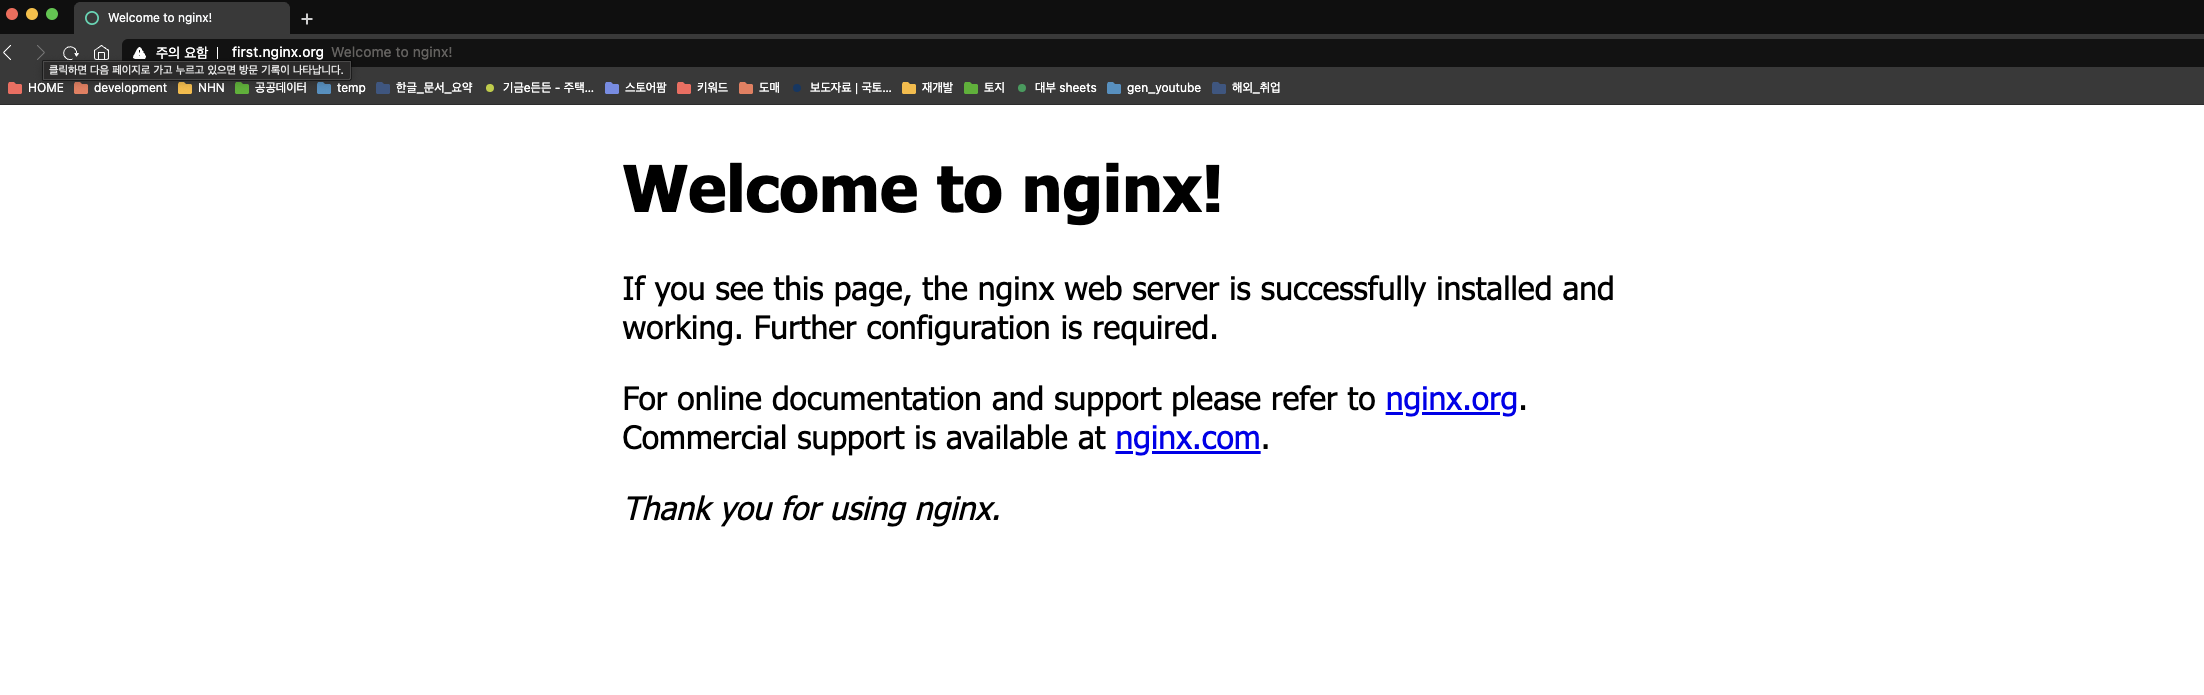
Task: Follow the nginx.com commercial support link
Action: (x=1187, y=438)
